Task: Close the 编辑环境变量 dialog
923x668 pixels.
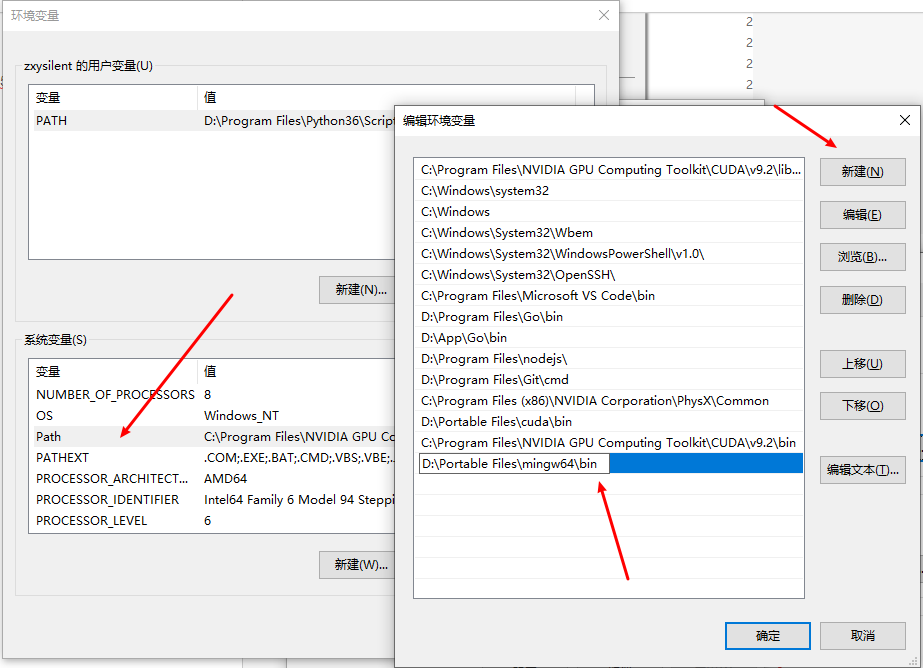Action: coord(904,120)
